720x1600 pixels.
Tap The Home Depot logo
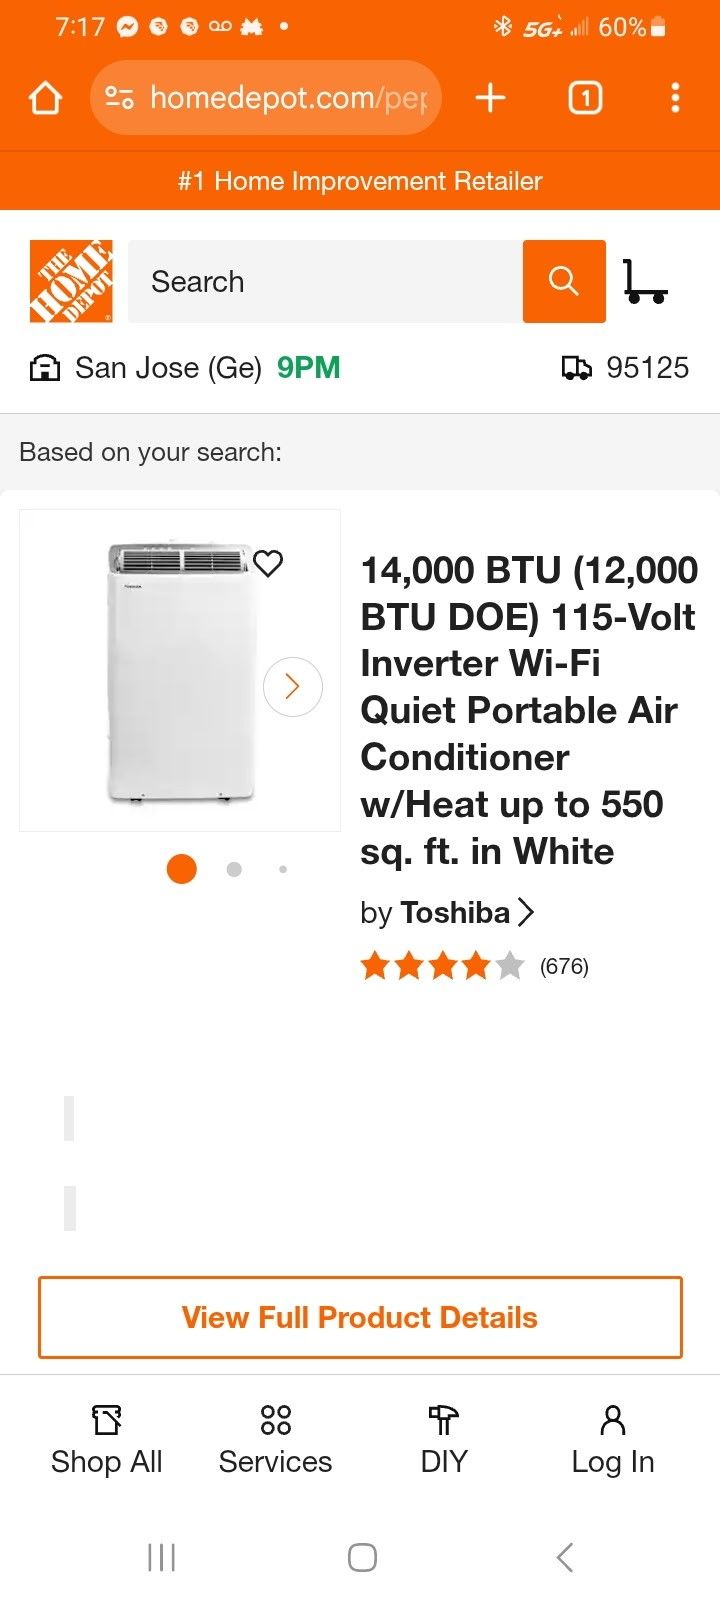click(71, 281)
